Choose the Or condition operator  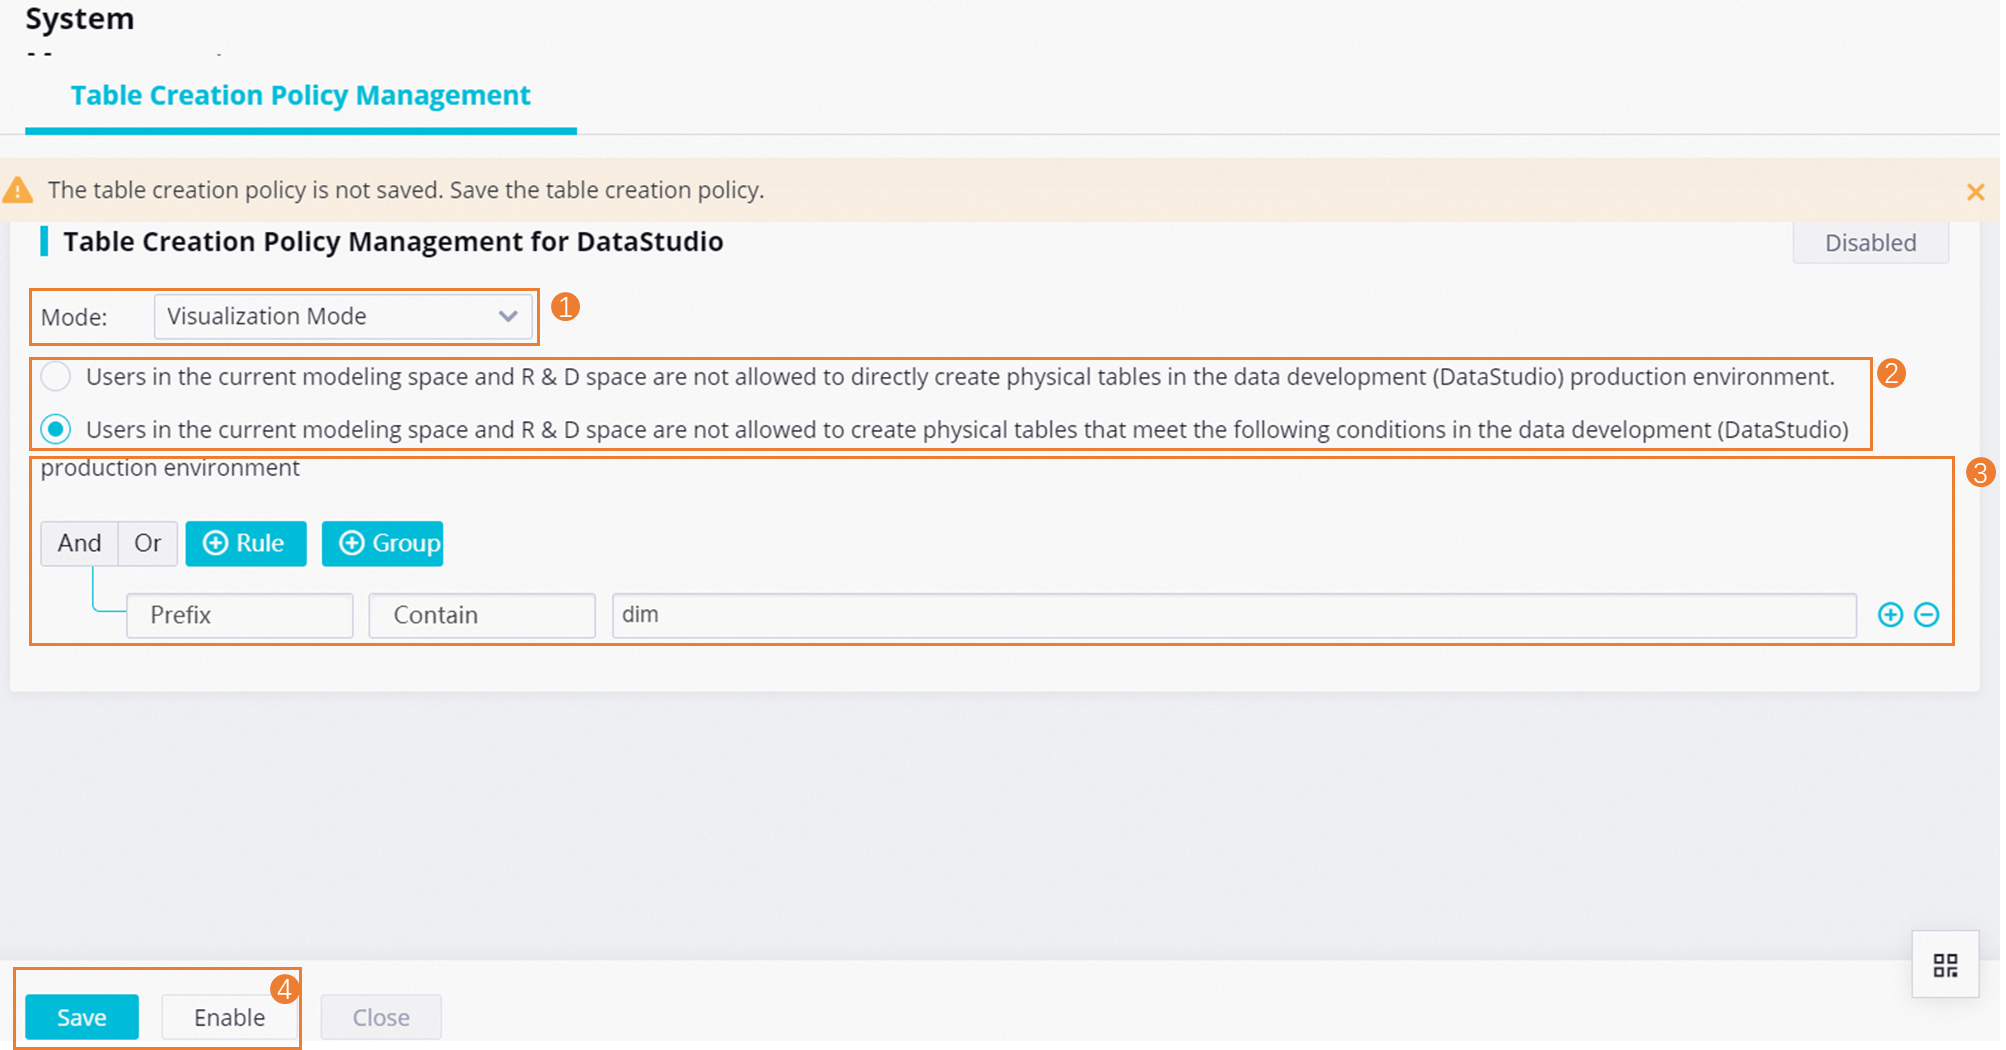point(148,543)
